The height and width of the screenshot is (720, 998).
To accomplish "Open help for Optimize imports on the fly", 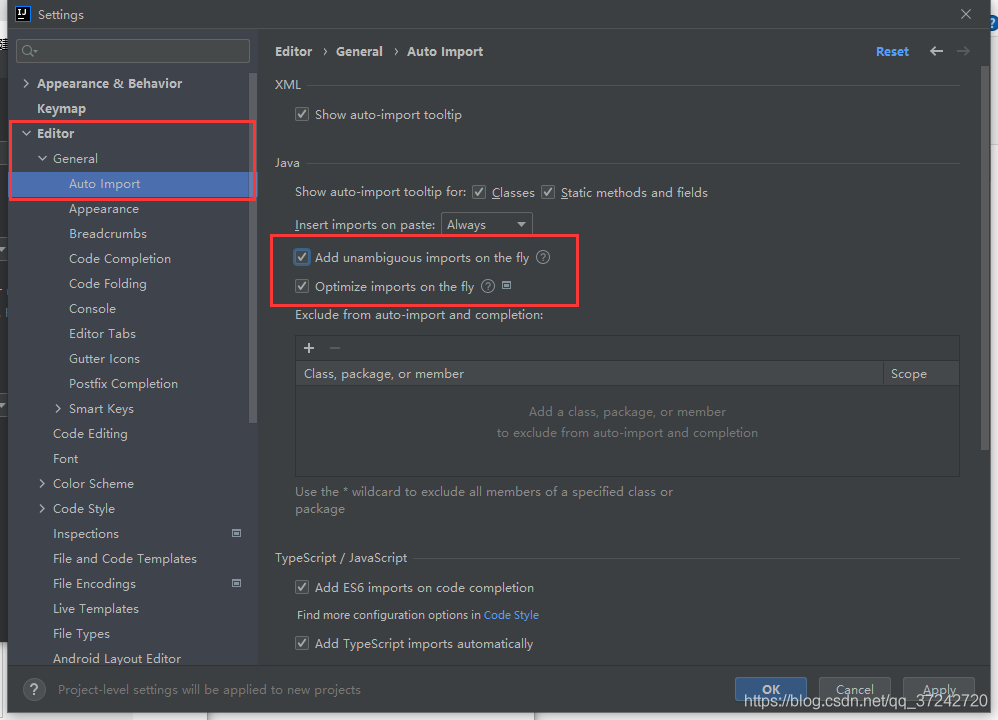I will tap(488, 286).
